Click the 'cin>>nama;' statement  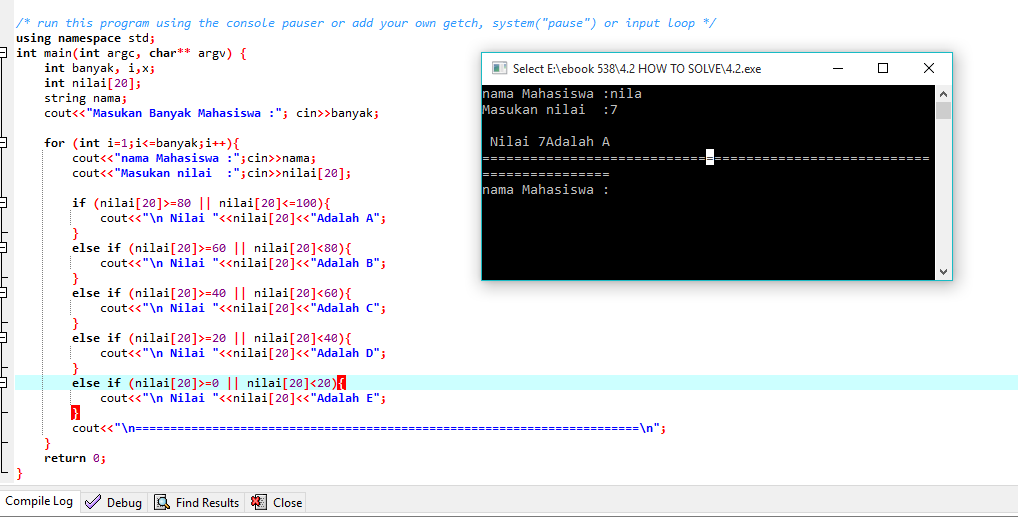[x=282, y=158]
